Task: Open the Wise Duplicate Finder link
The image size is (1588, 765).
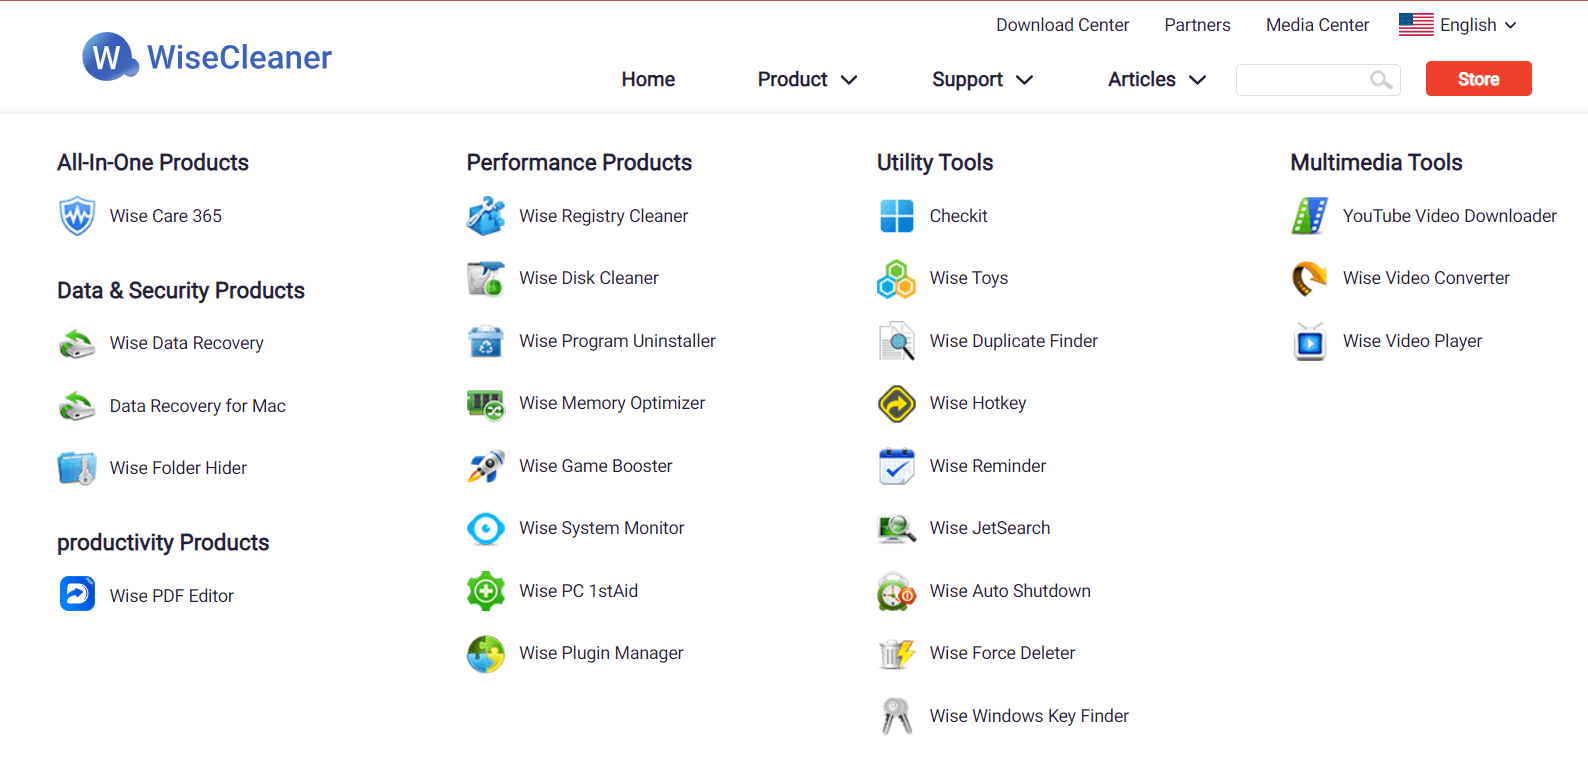Action: [x=1014, y=341]
